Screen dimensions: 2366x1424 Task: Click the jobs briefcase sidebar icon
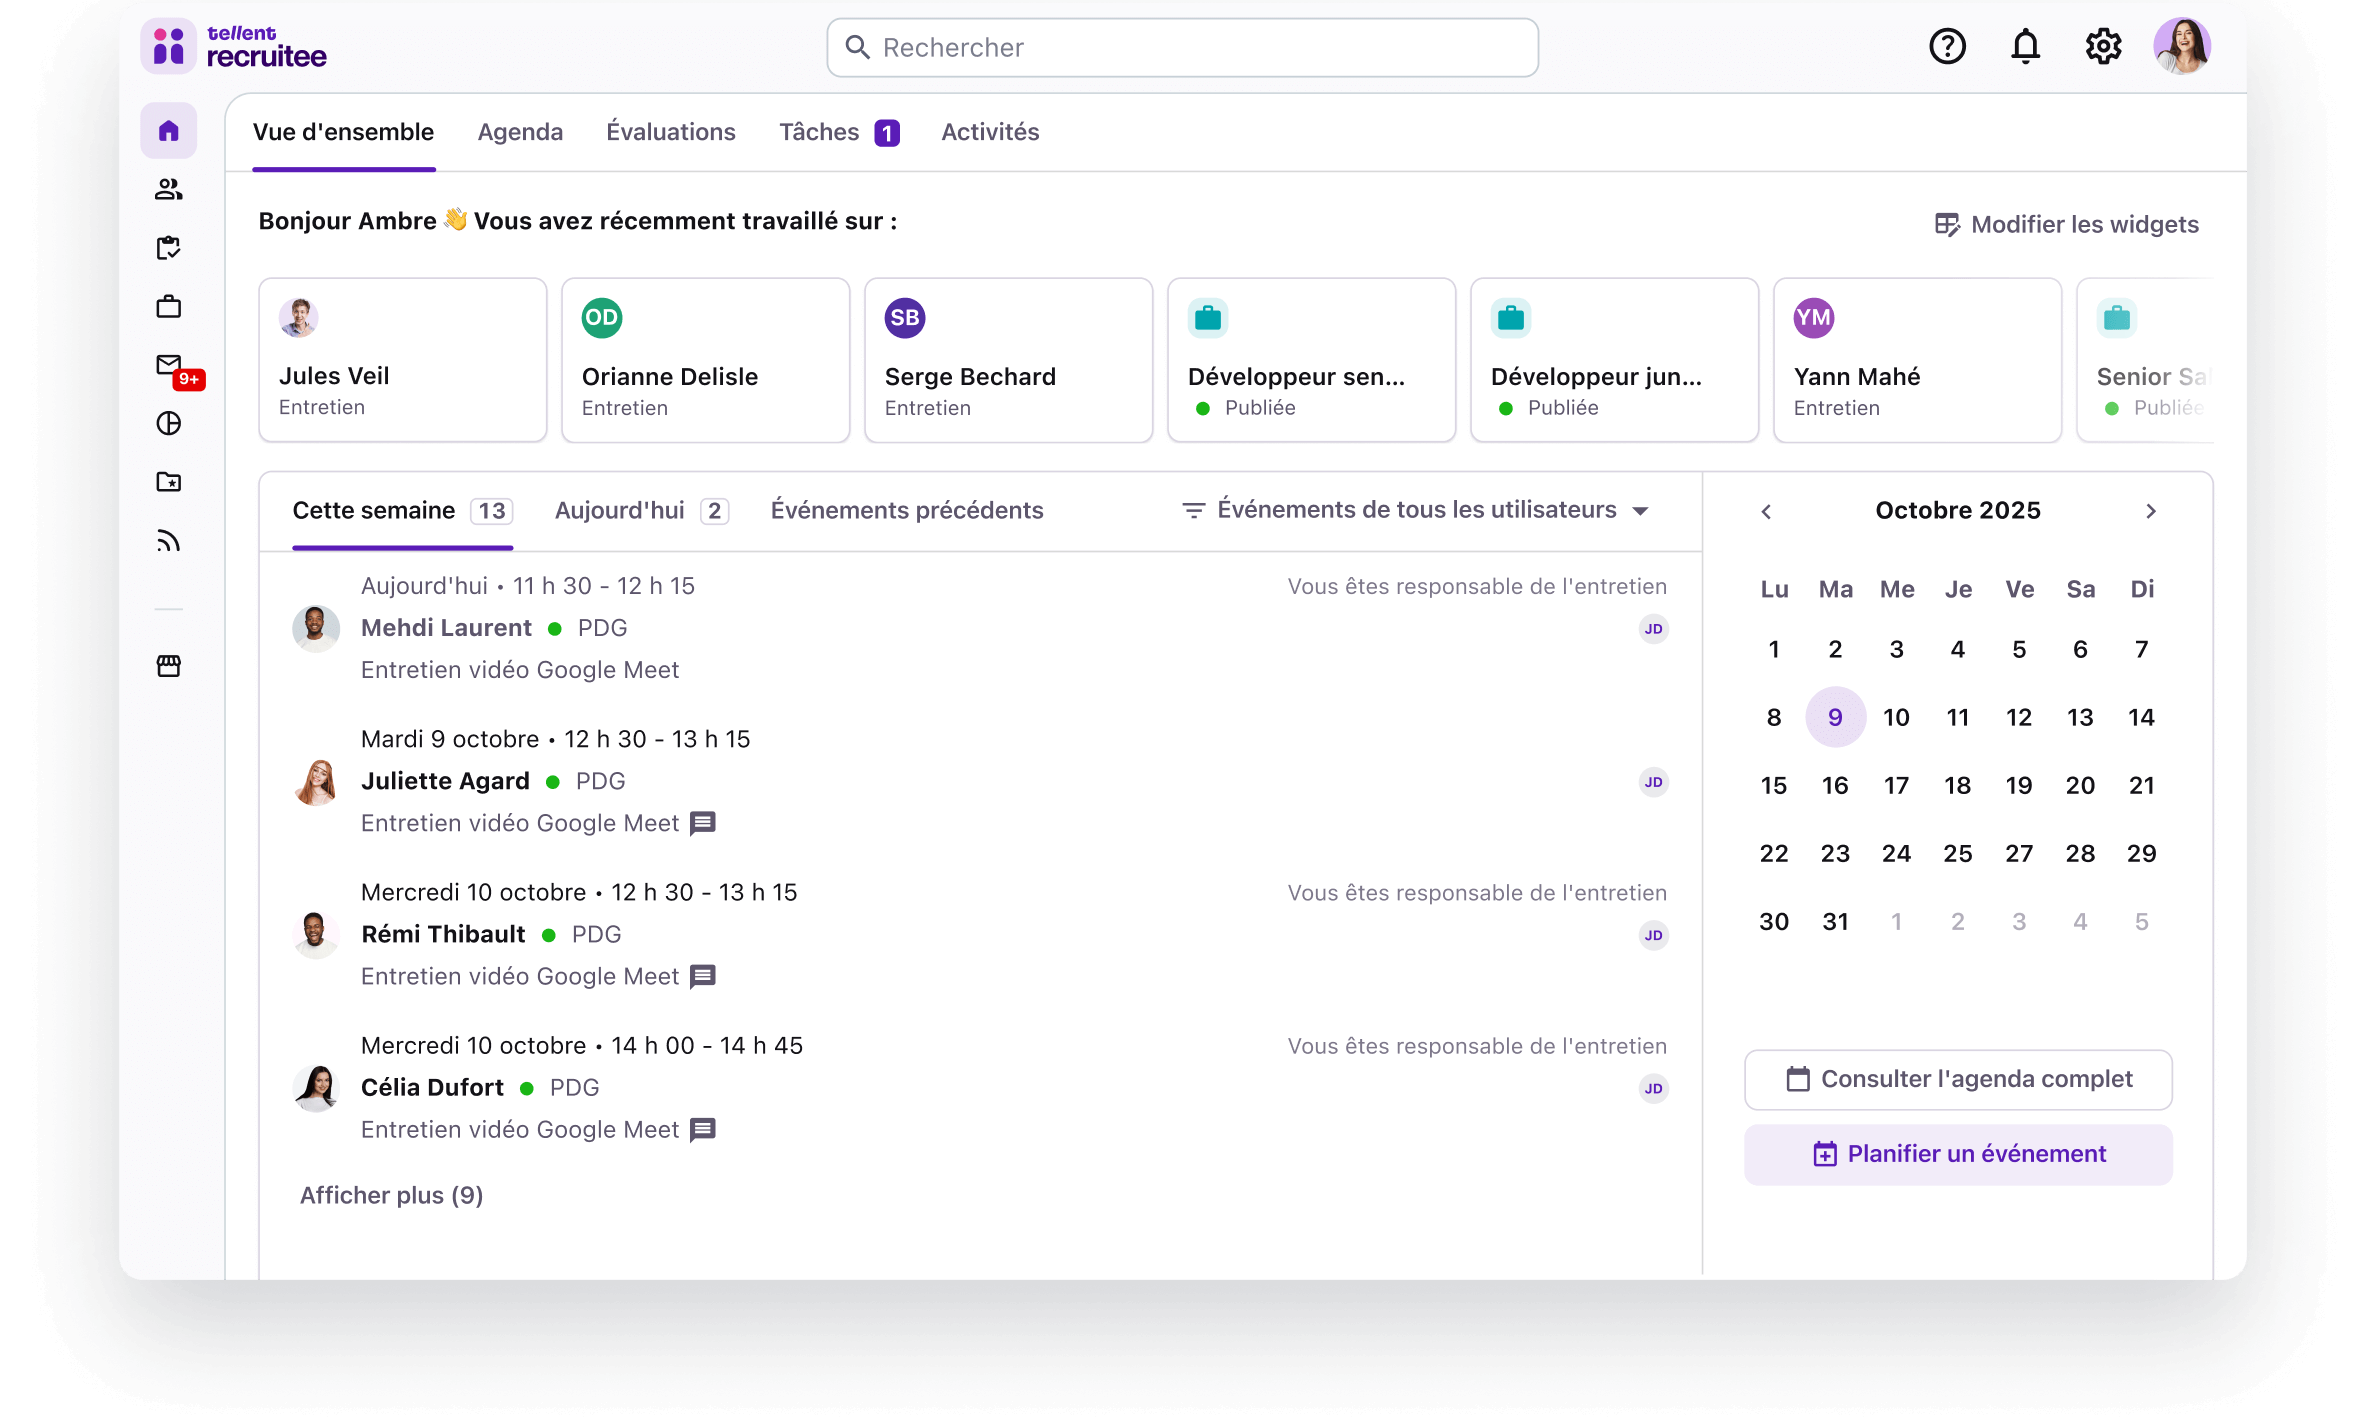click(x=168, y=307)
